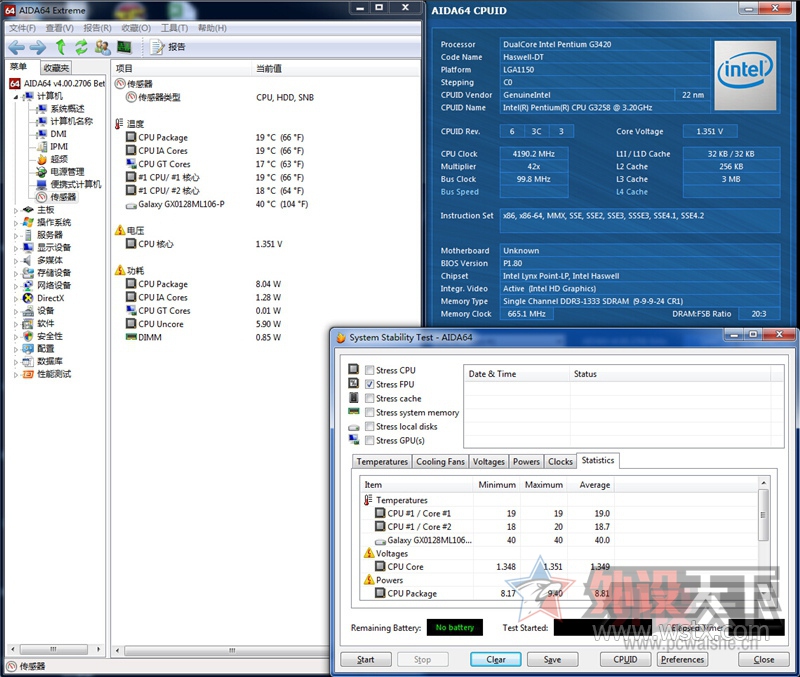Expand the 主板 motherboard tree node
The width and height of the screenshot is (800, 677).
(15, 210)
